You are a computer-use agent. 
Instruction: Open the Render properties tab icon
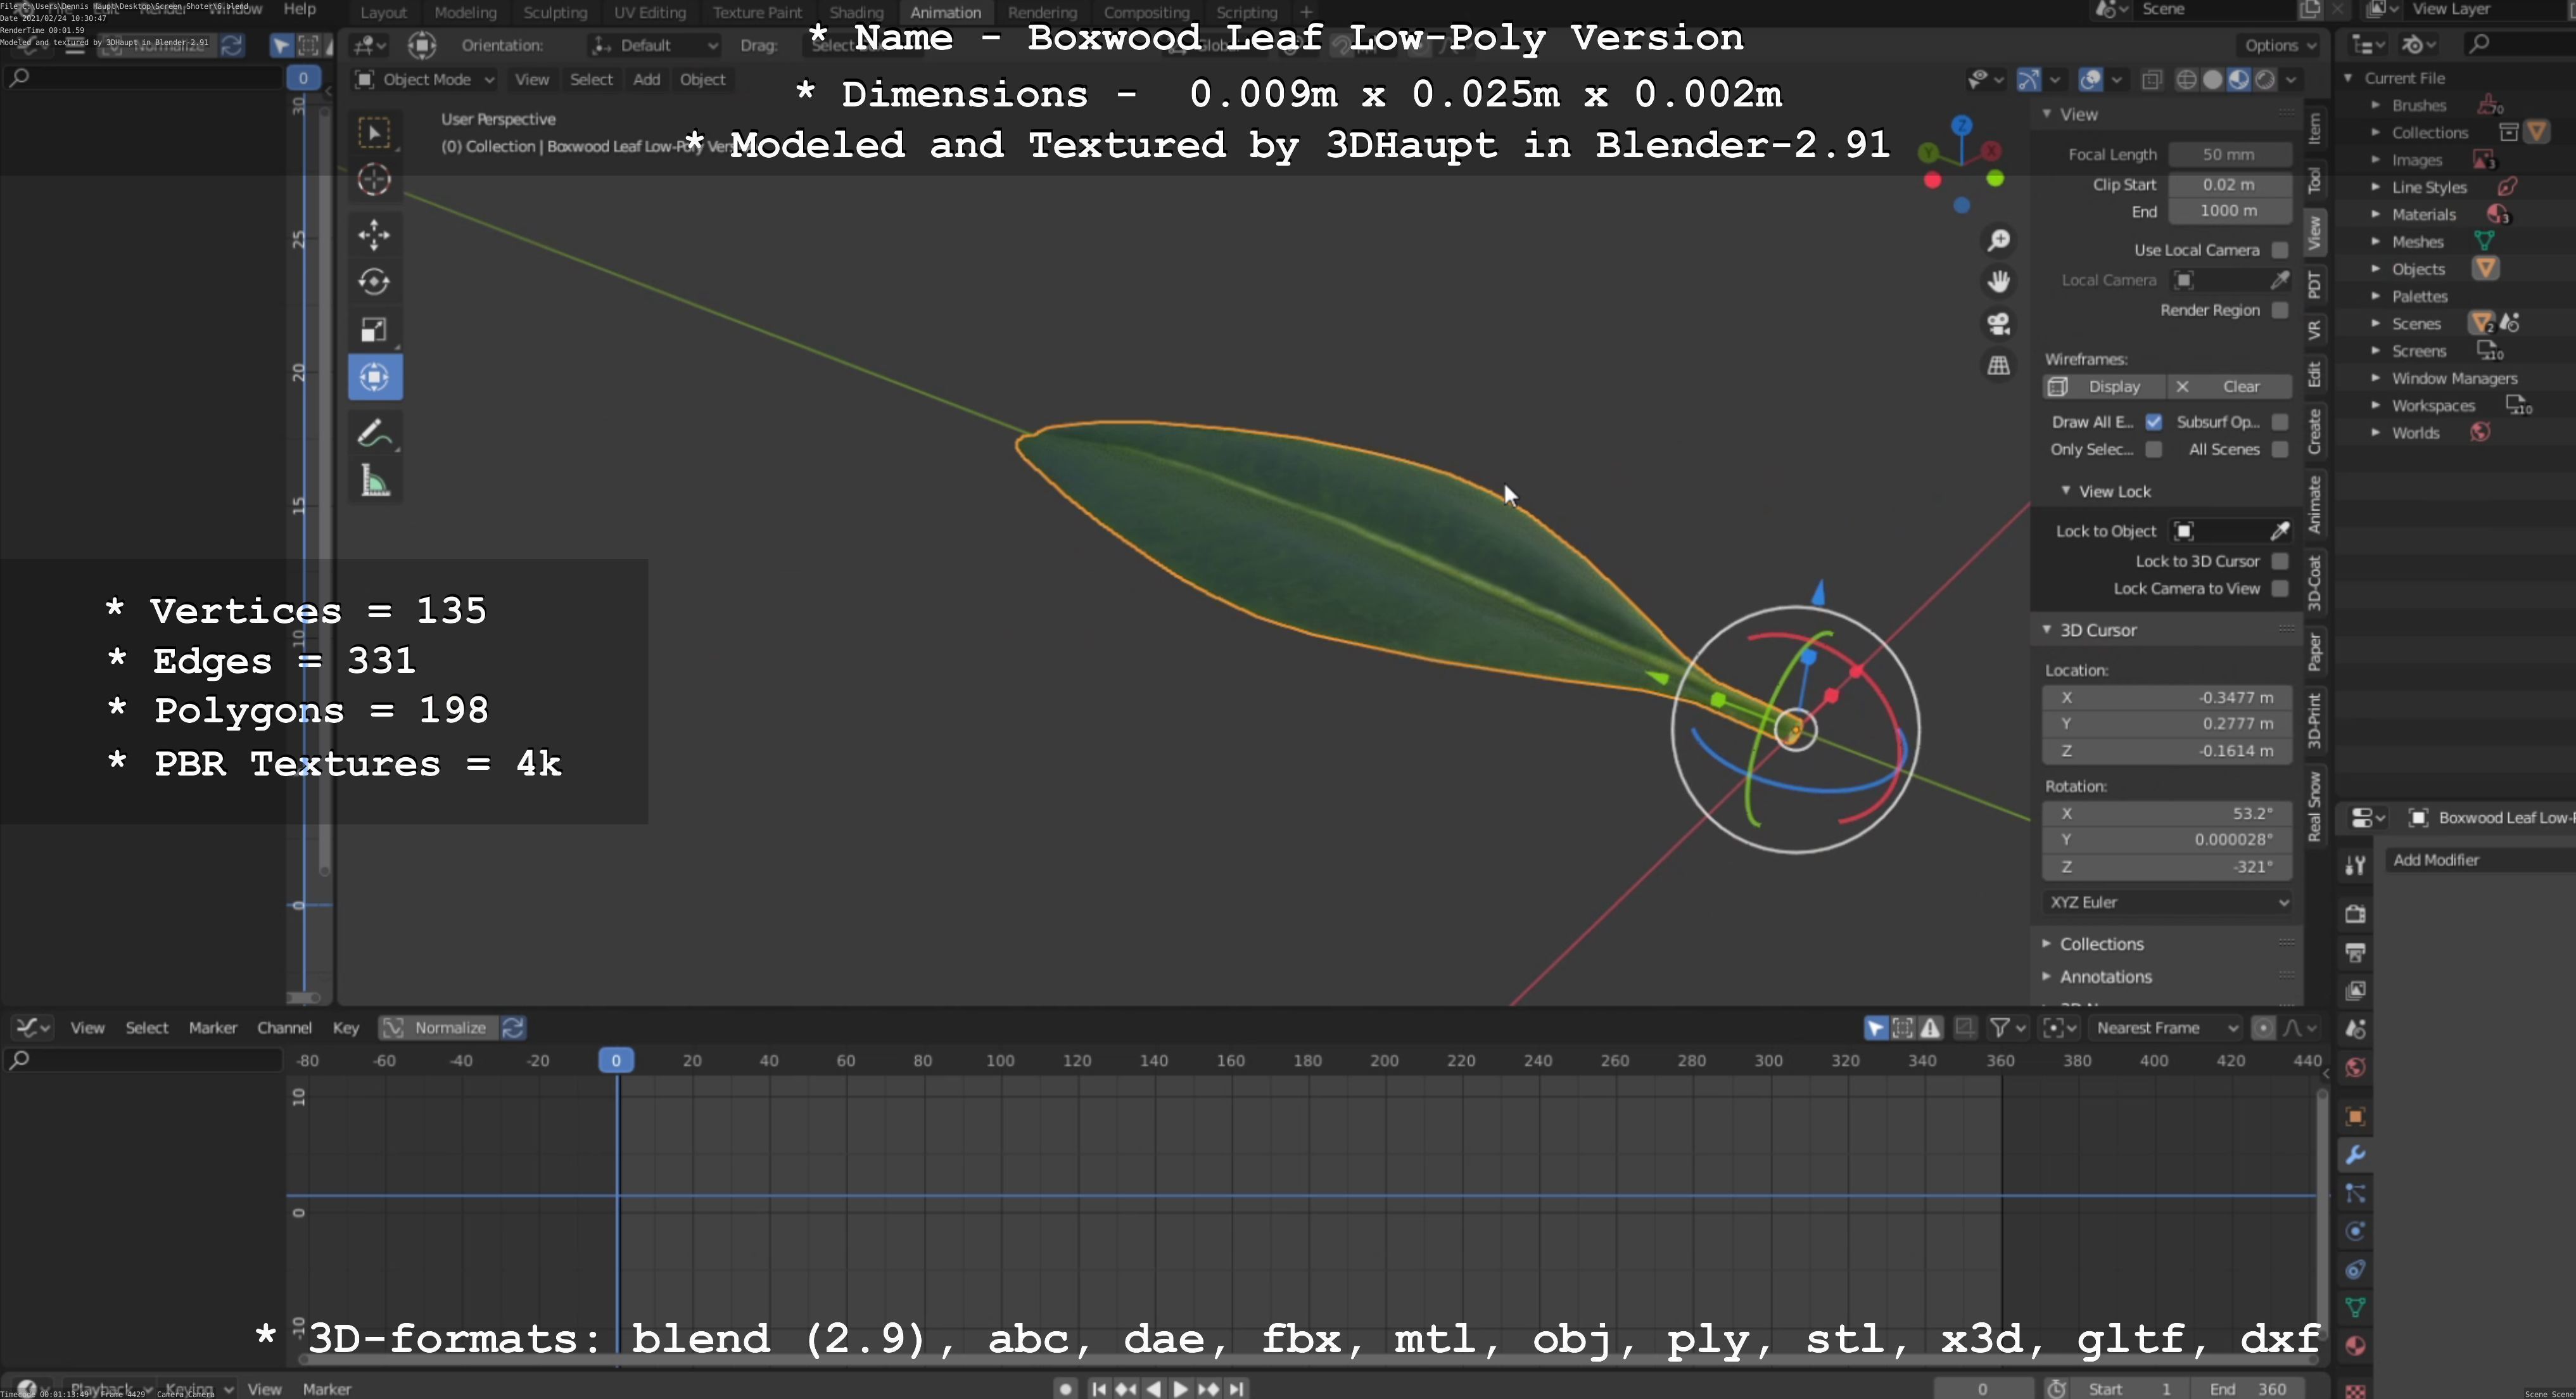(2355, 913)
